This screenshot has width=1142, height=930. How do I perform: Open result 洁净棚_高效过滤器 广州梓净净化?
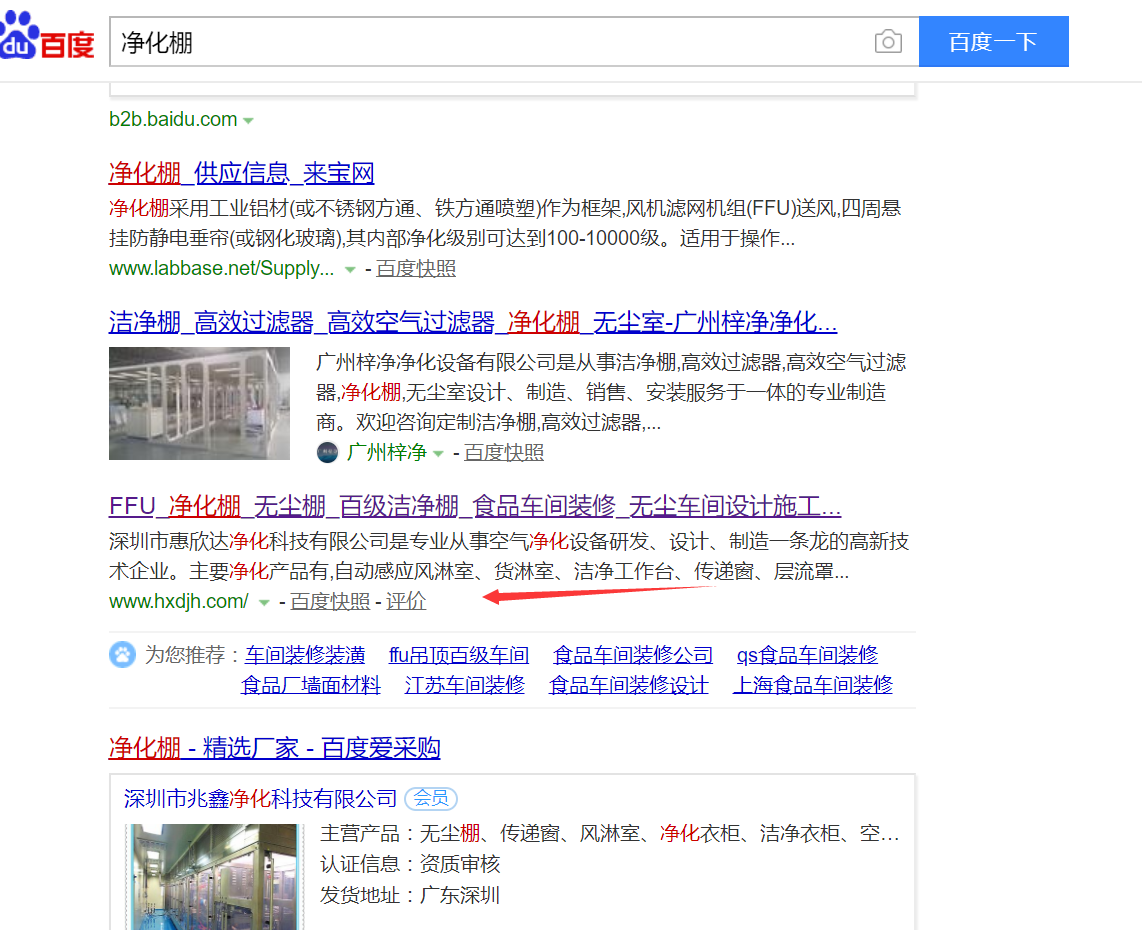pyautogui.click(x=473, y=322)
